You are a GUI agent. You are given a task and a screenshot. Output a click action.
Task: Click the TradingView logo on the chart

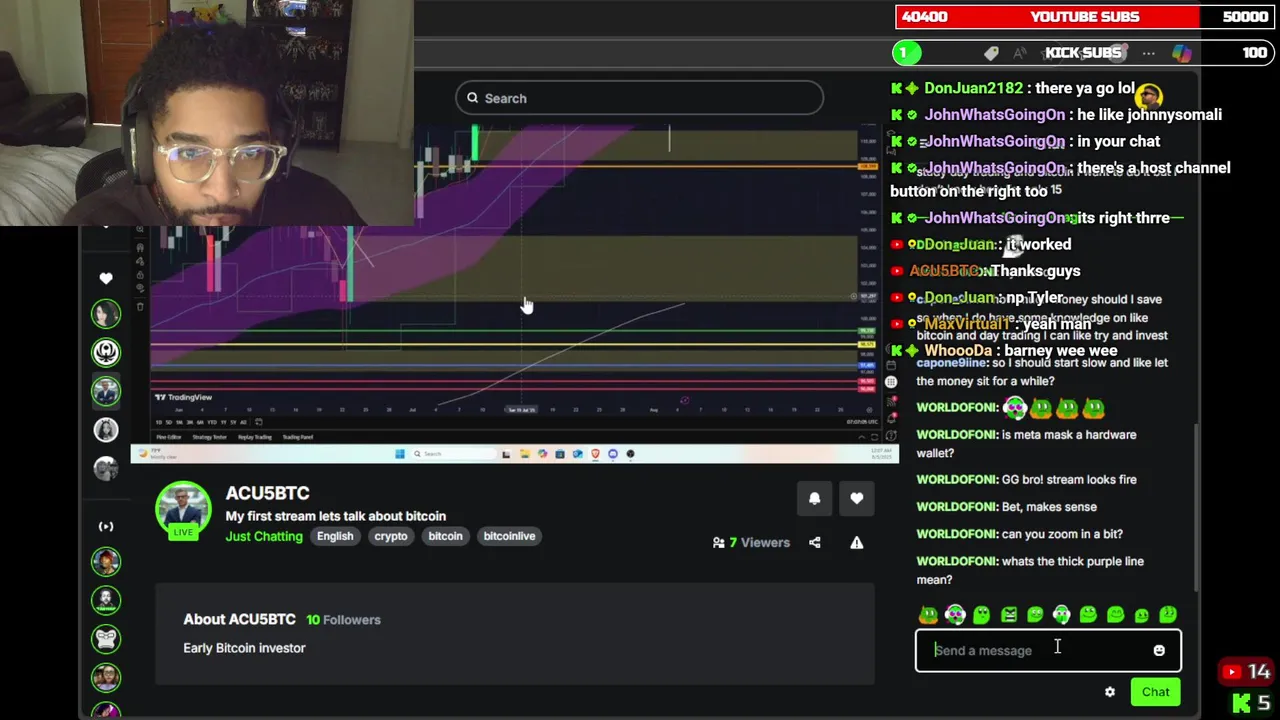(184, 398)
